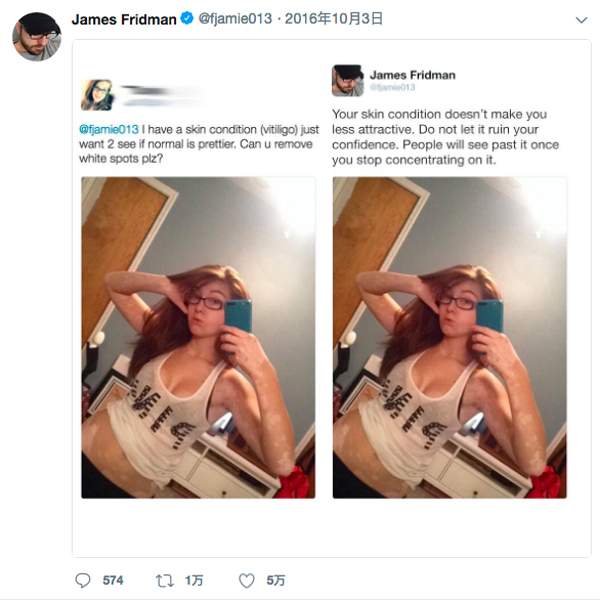Click the 5万 likes count

[276, 580]
